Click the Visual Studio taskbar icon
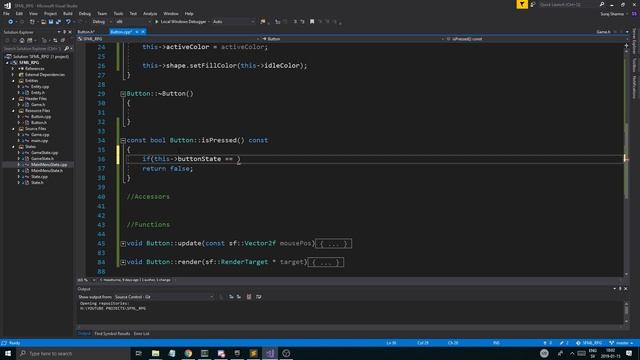Screen dimensions: 640x360 pyautogui.click(x=270, y=353)
